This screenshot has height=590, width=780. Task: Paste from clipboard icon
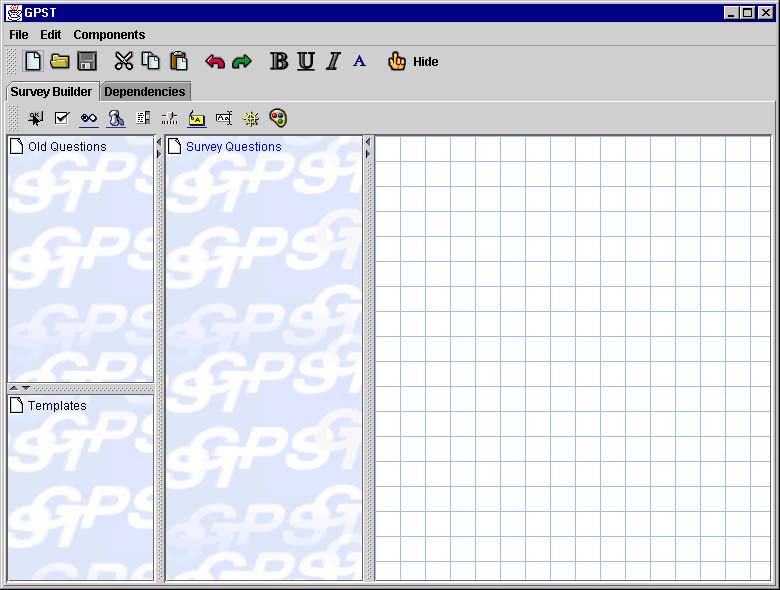click(x=179, y=61)
